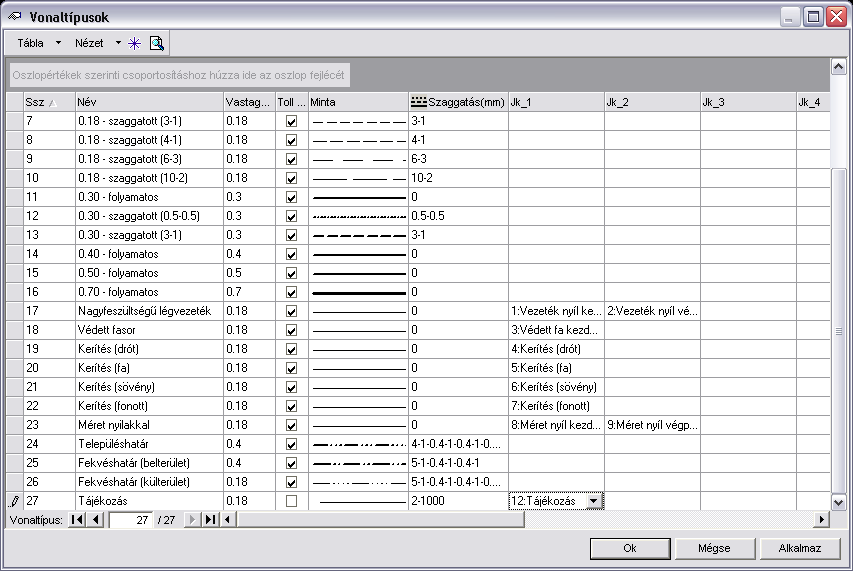Click the Minta column header
853x571 pixels.
point(358,102)
